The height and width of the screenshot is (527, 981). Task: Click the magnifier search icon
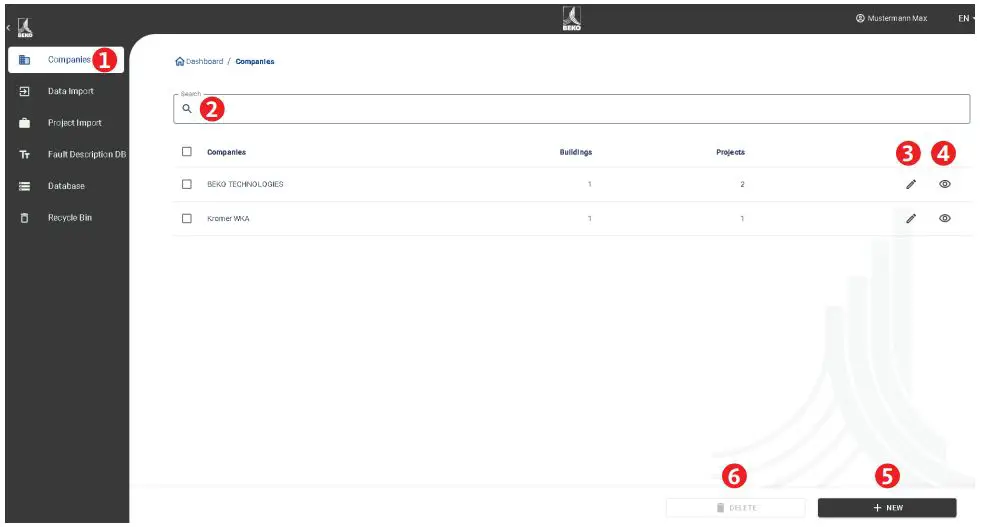(x=187, y=109)
